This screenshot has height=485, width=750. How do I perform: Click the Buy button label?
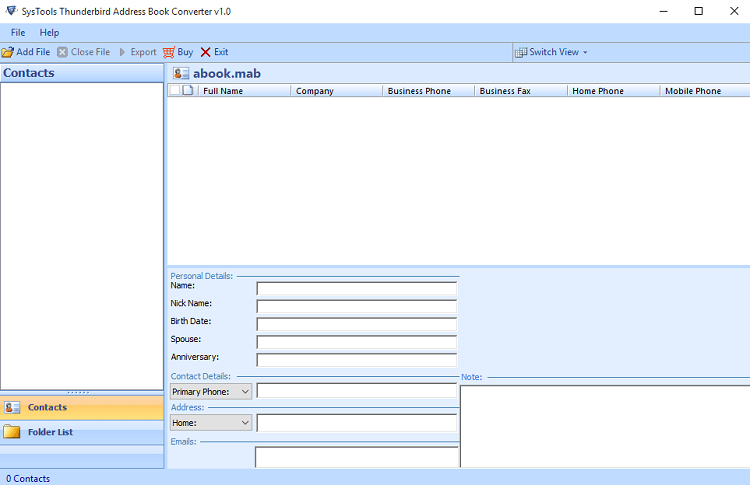coord(185,52)
